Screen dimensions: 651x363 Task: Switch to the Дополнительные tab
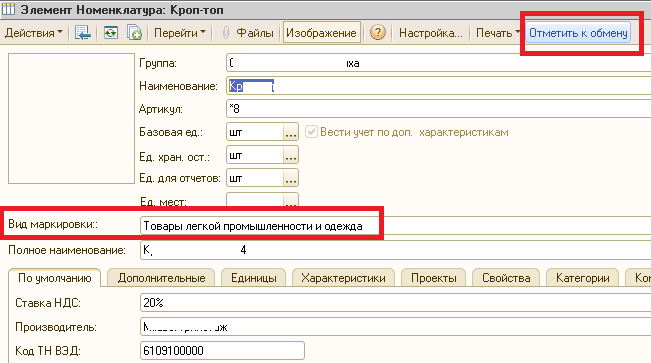161,278
